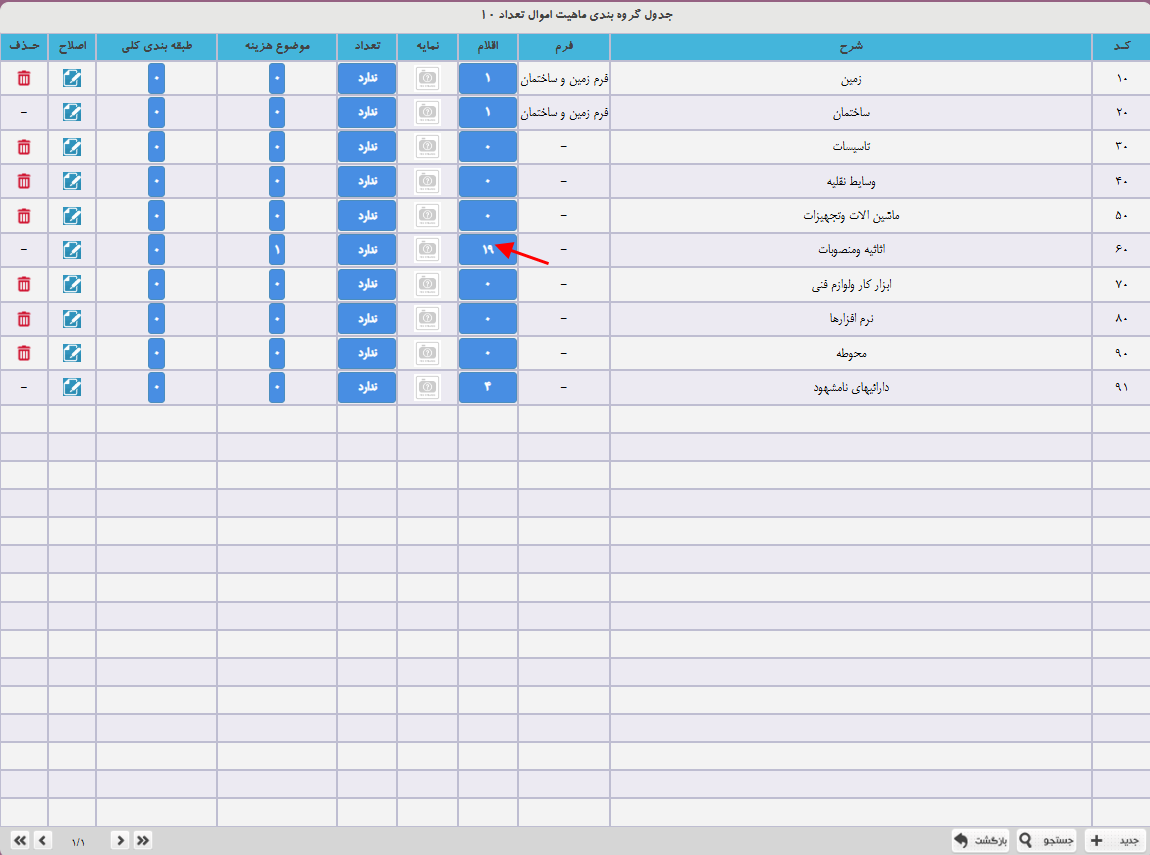Delete the محوطه row
This screenshot has width=1150, height=855.
[x=24, y=353]
